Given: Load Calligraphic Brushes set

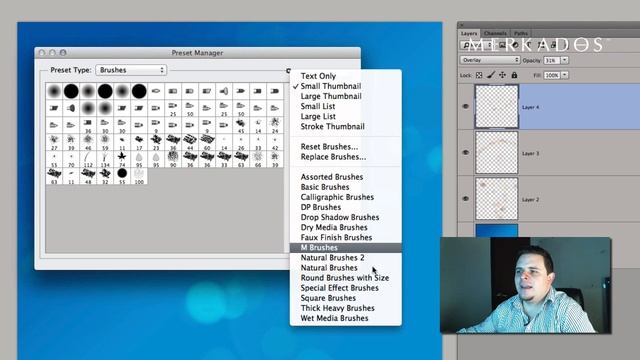Looking at the screenshot, I should coord(337,197).
